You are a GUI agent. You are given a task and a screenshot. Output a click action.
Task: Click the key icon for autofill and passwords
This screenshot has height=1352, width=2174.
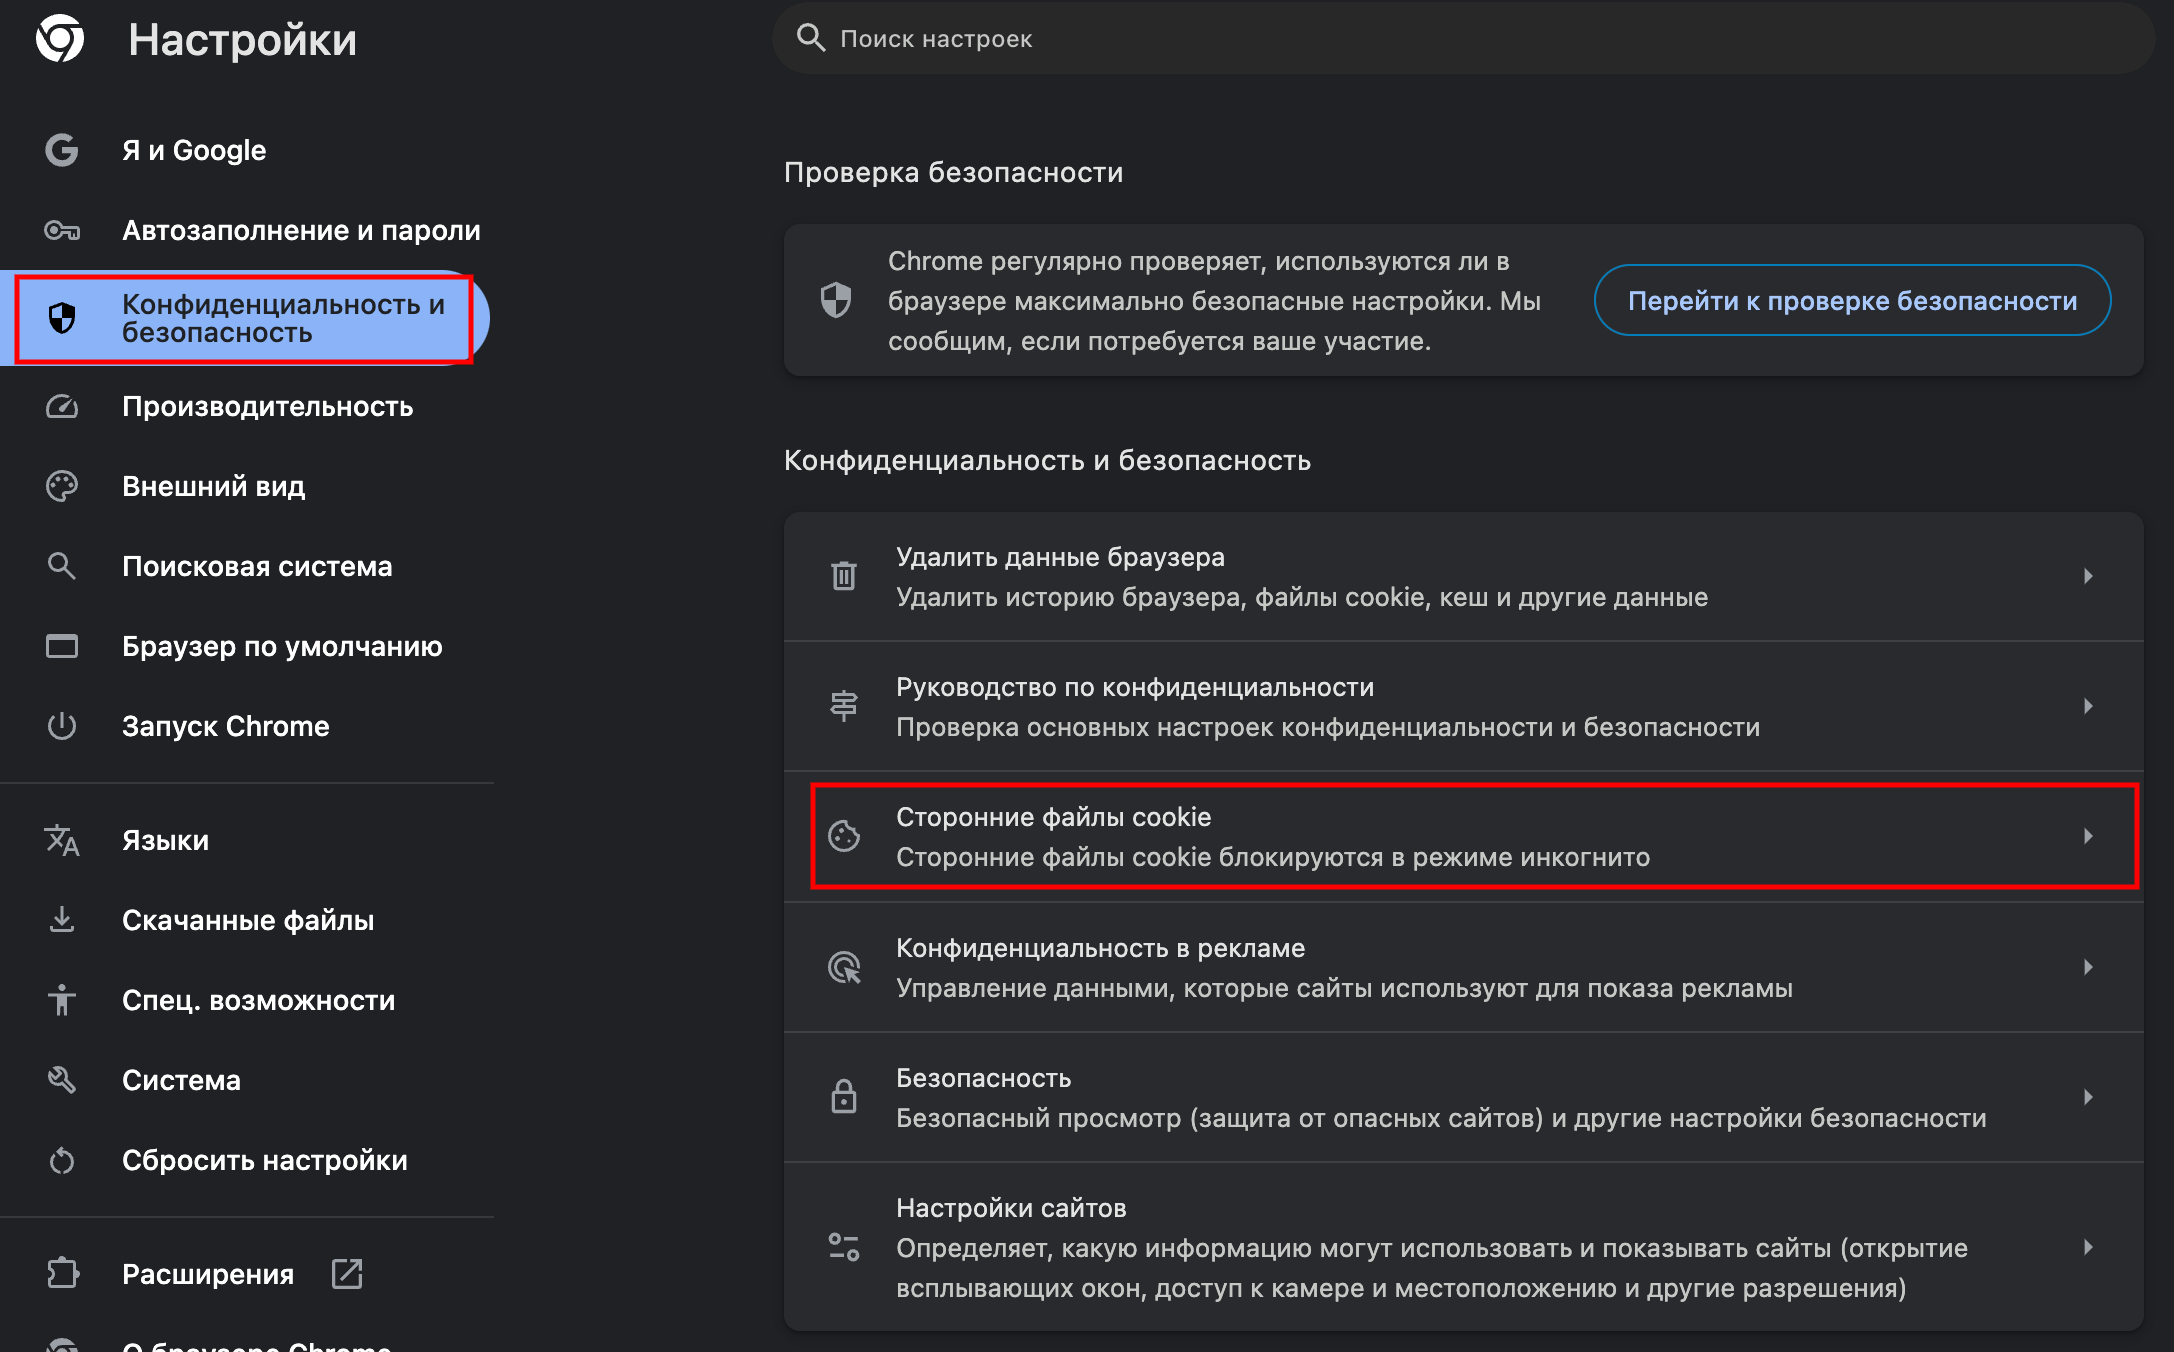point(62,231)
